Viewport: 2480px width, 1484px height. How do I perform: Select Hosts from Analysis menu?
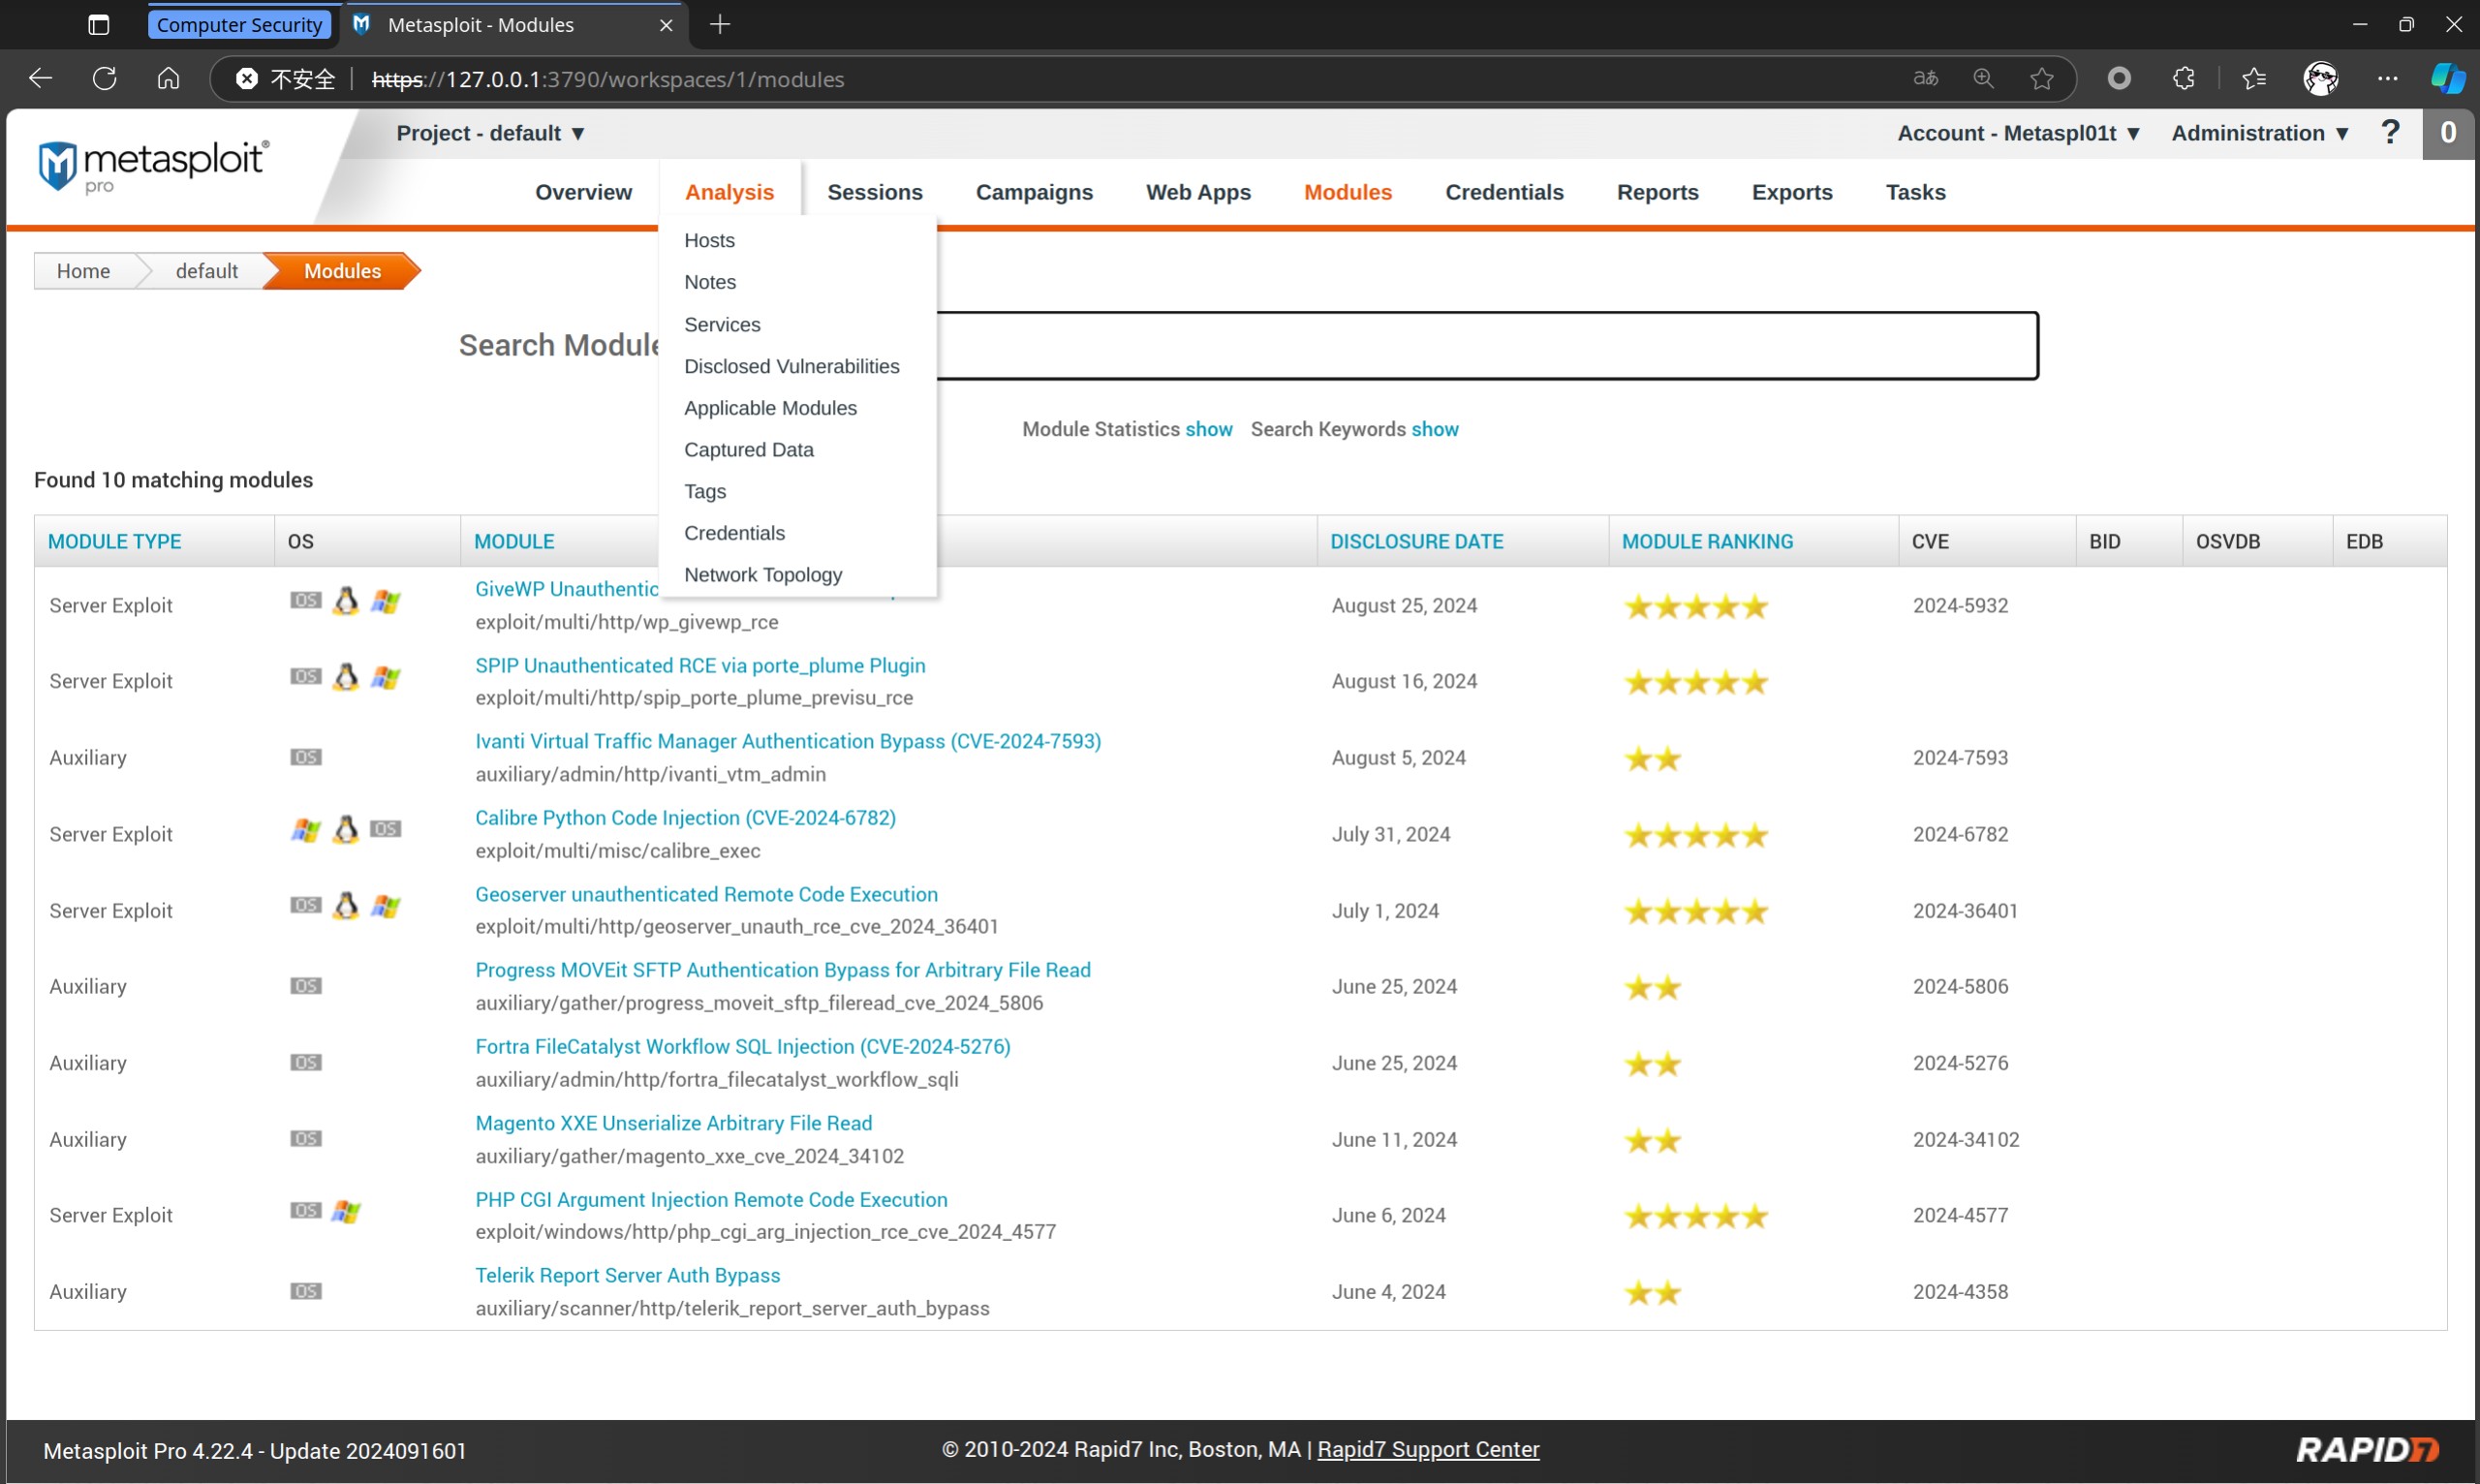tap(709, 240)
